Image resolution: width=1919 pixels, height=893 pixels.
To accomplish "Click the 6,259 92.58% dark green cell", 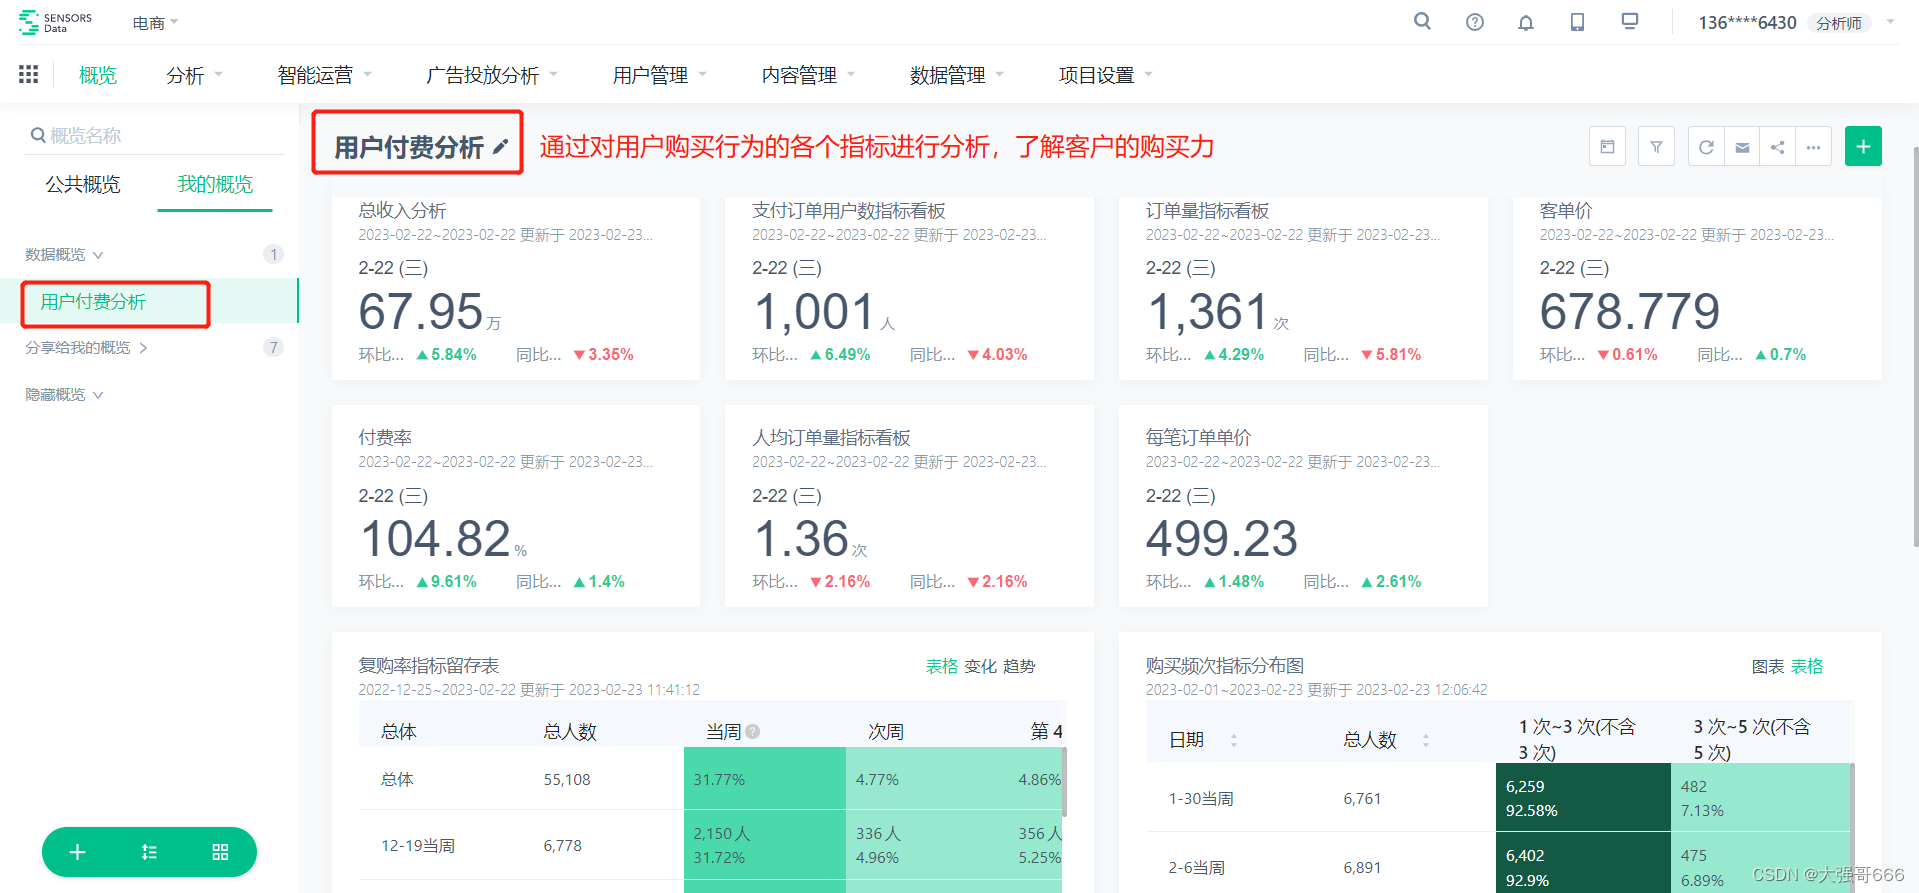I will (1583, 798).
